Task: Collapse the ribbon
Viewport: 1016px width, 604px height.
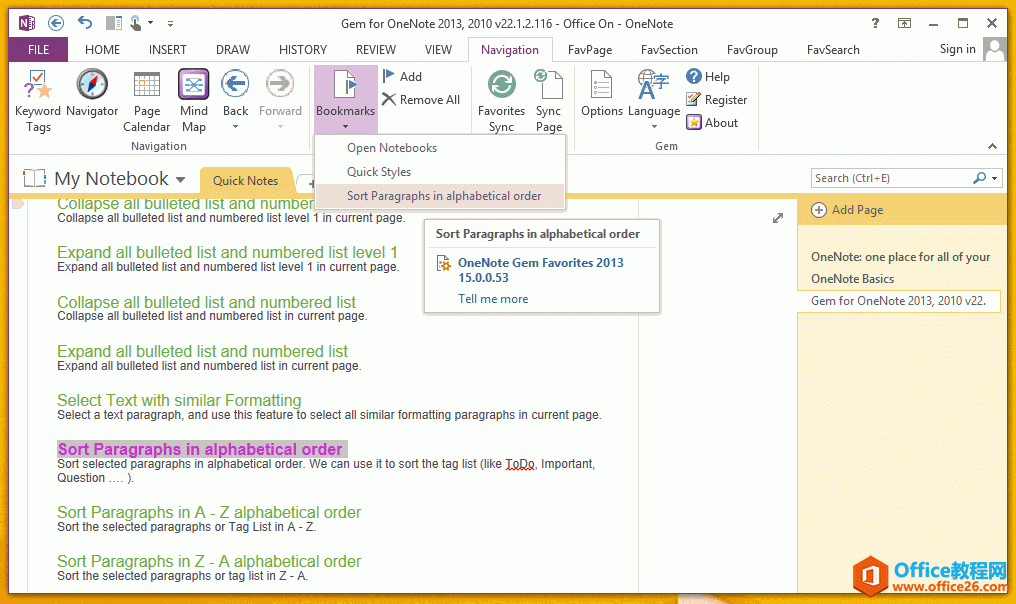Action: (992, 146)
